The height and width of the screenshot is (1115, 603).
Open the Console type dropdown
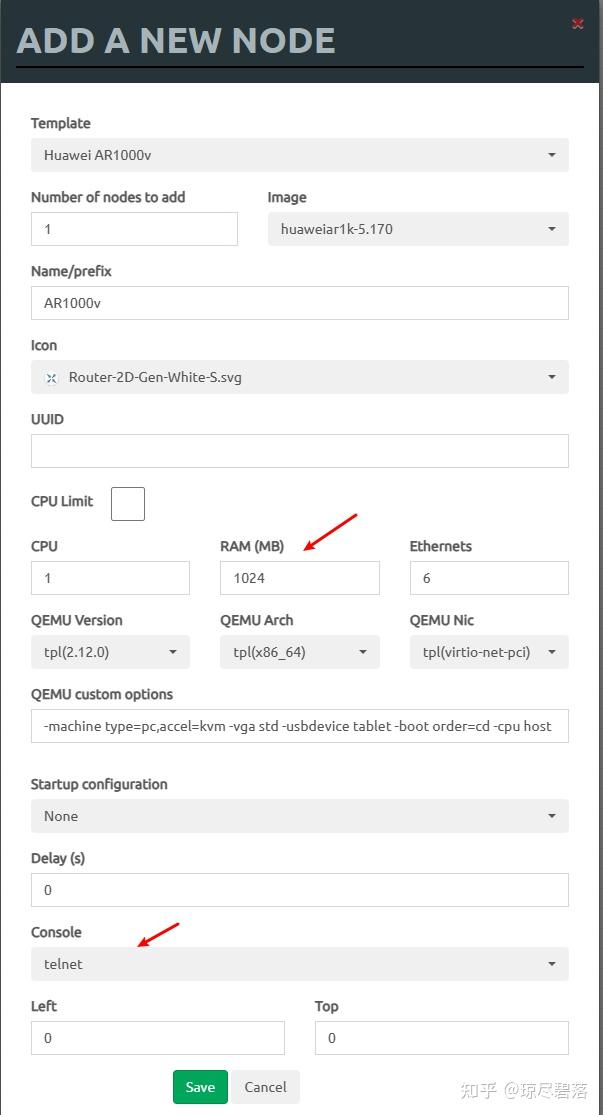(299, 964)
